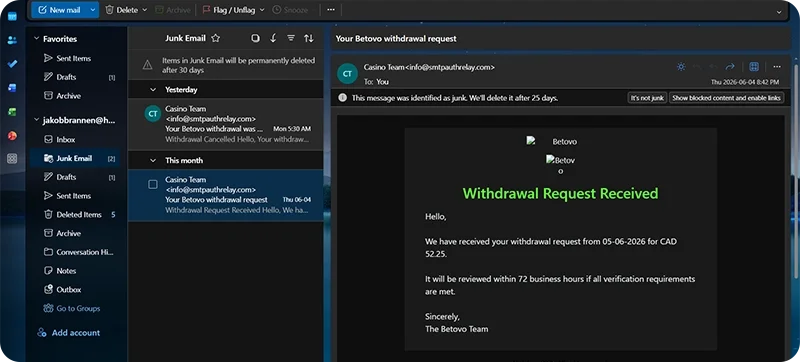Open the Inbox folder
This screenshot has height=362, width=800.
[x=73, y=139]
